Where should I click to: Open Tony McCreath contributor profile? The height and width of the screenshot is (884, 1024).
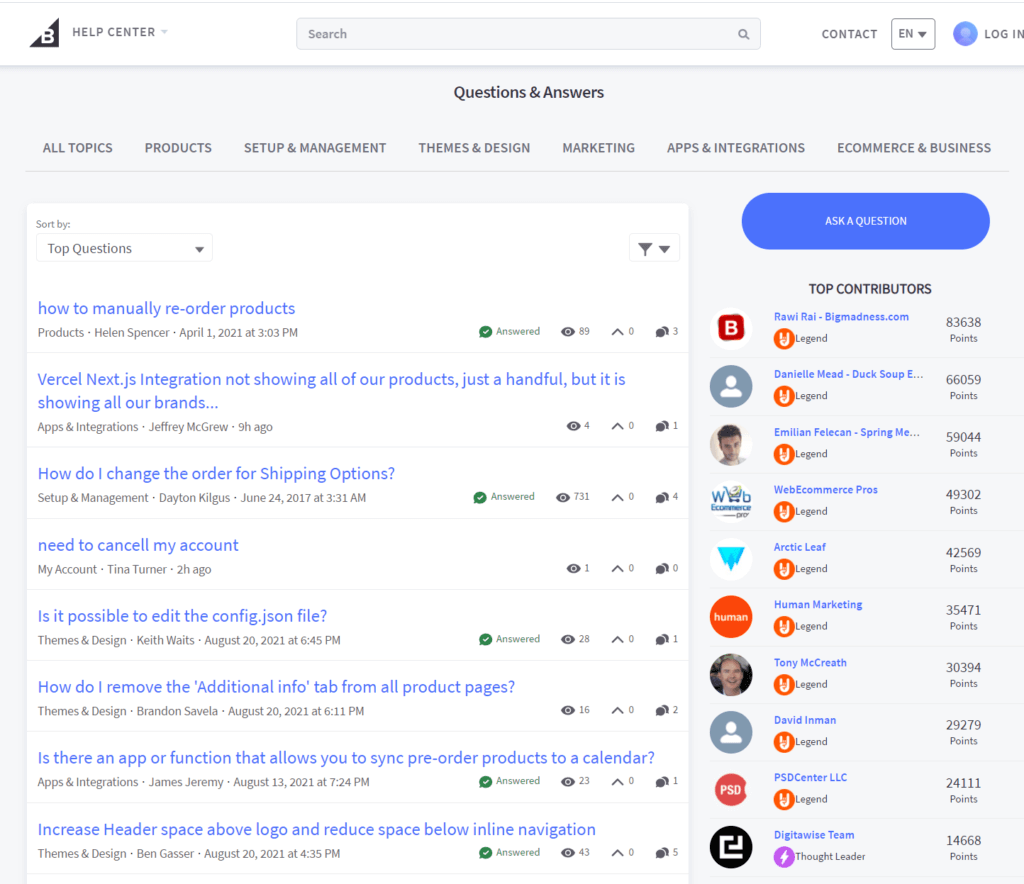[810, 663]
